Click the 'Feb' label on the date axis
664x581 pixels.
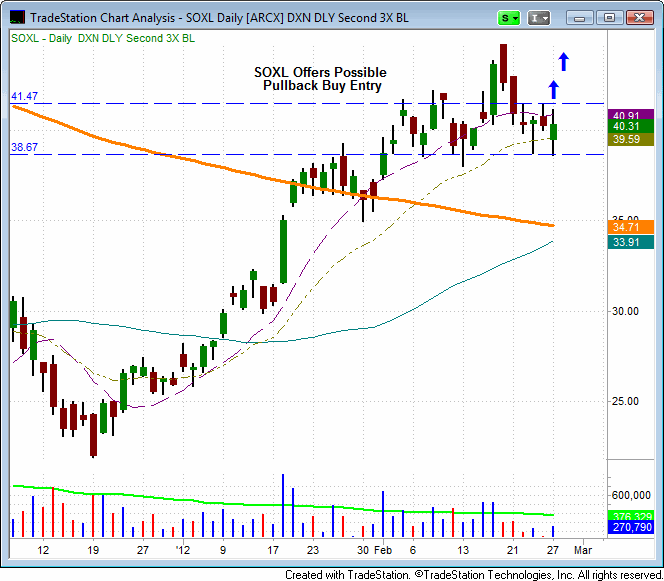383,550
